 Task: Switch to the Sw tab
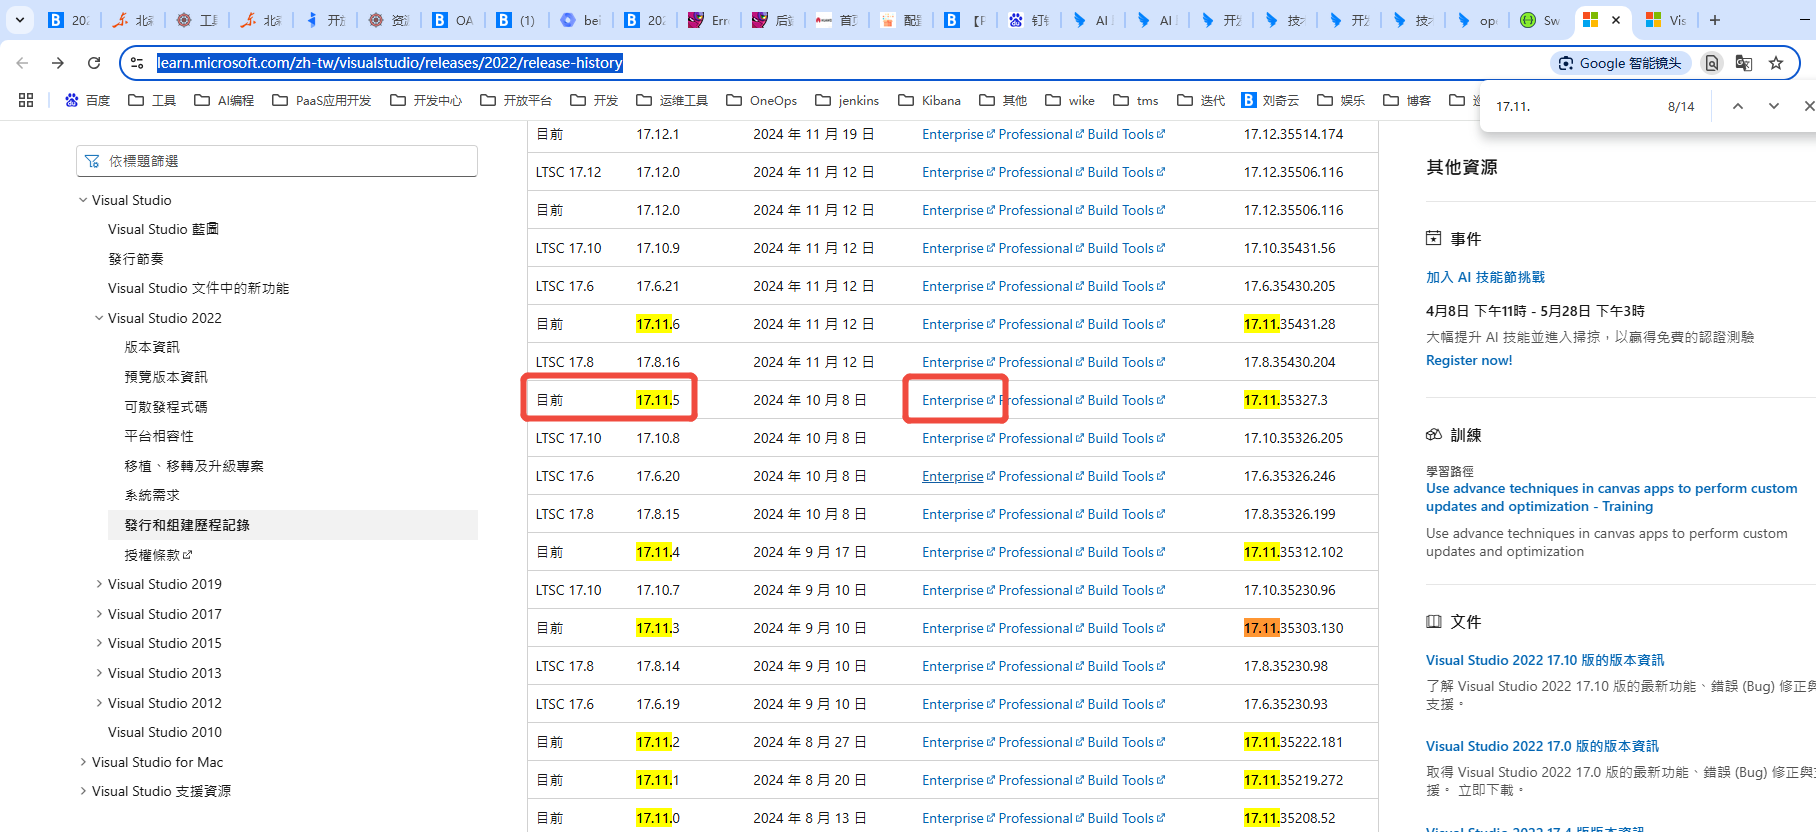[x=1541, y=20]
